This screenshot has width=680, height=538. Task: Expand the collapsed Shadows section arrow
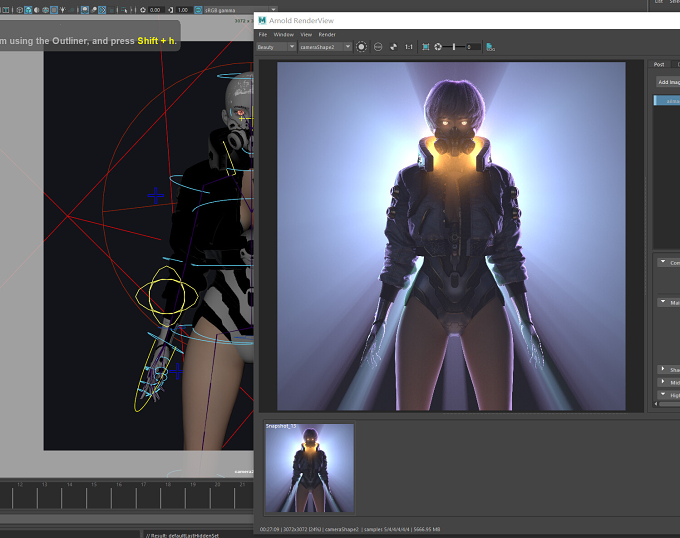coord(663,369)
